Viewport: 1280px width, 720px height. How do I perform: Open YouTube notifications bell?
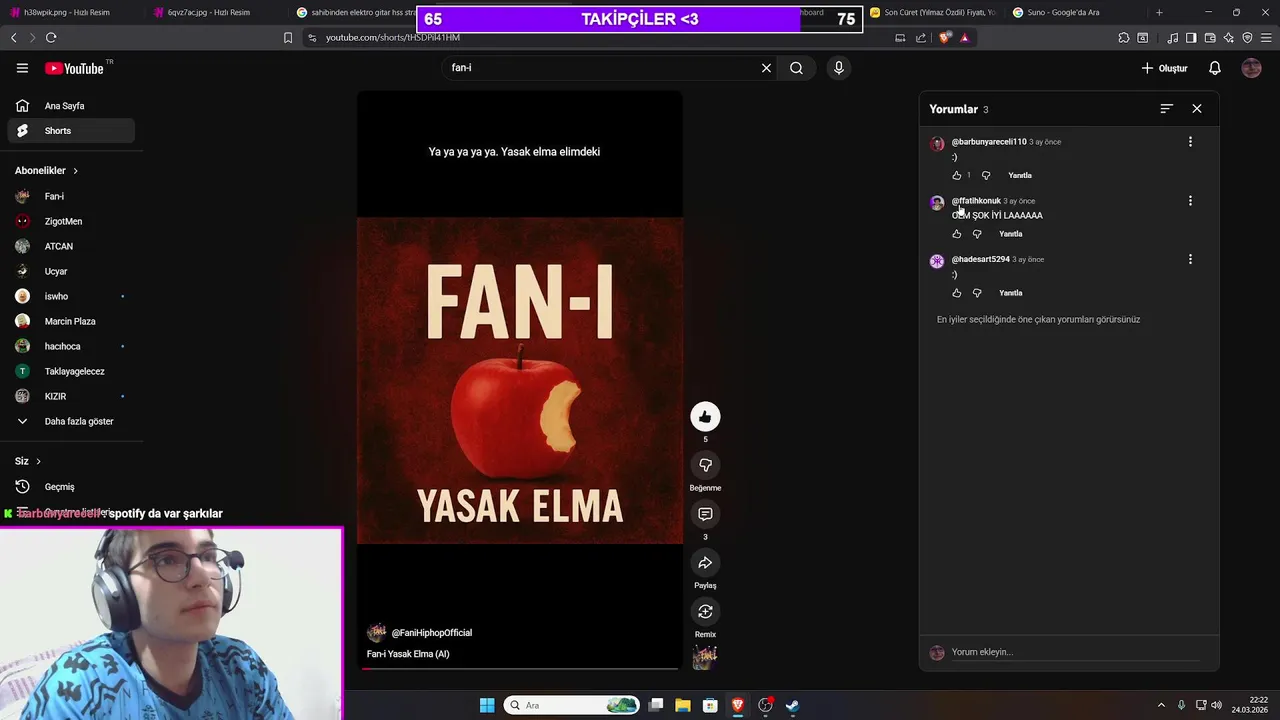point(1214,68)
